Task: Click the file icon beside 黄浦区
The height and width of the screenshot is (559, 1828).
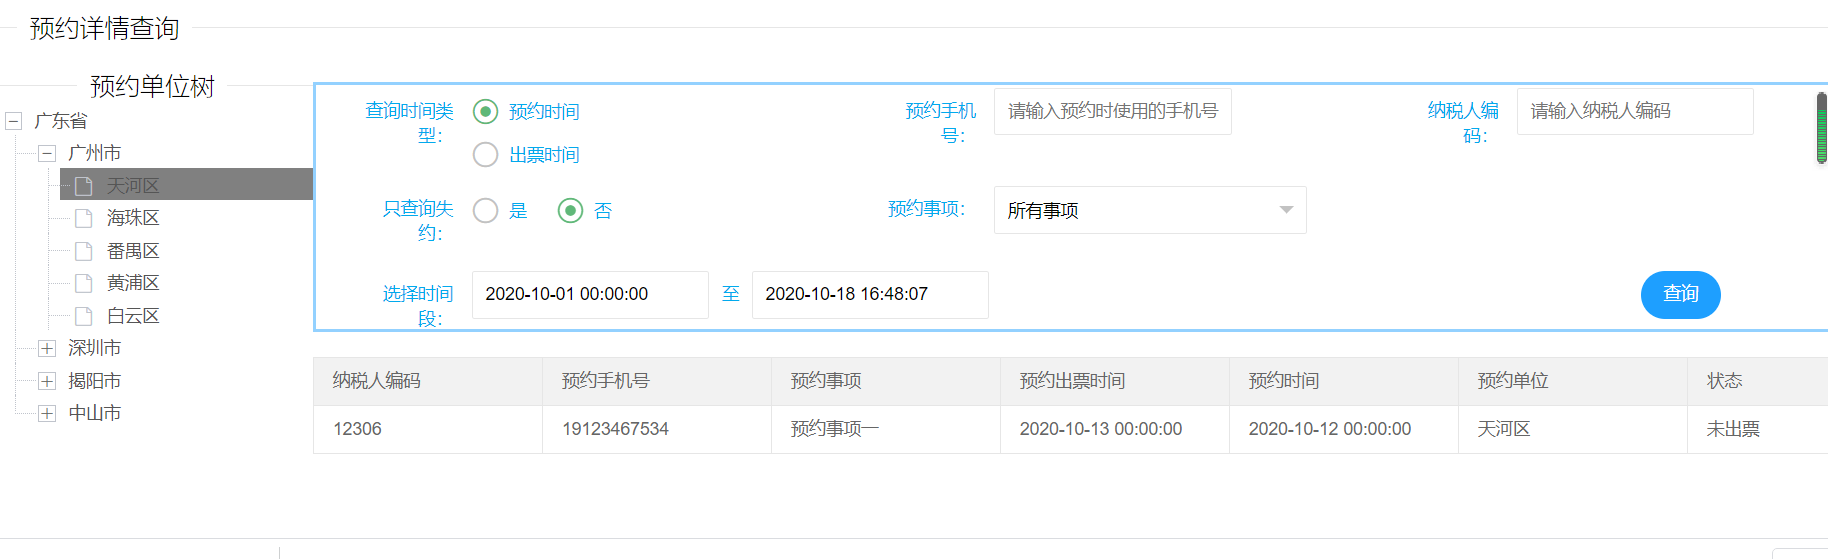Action: [84, 283]
